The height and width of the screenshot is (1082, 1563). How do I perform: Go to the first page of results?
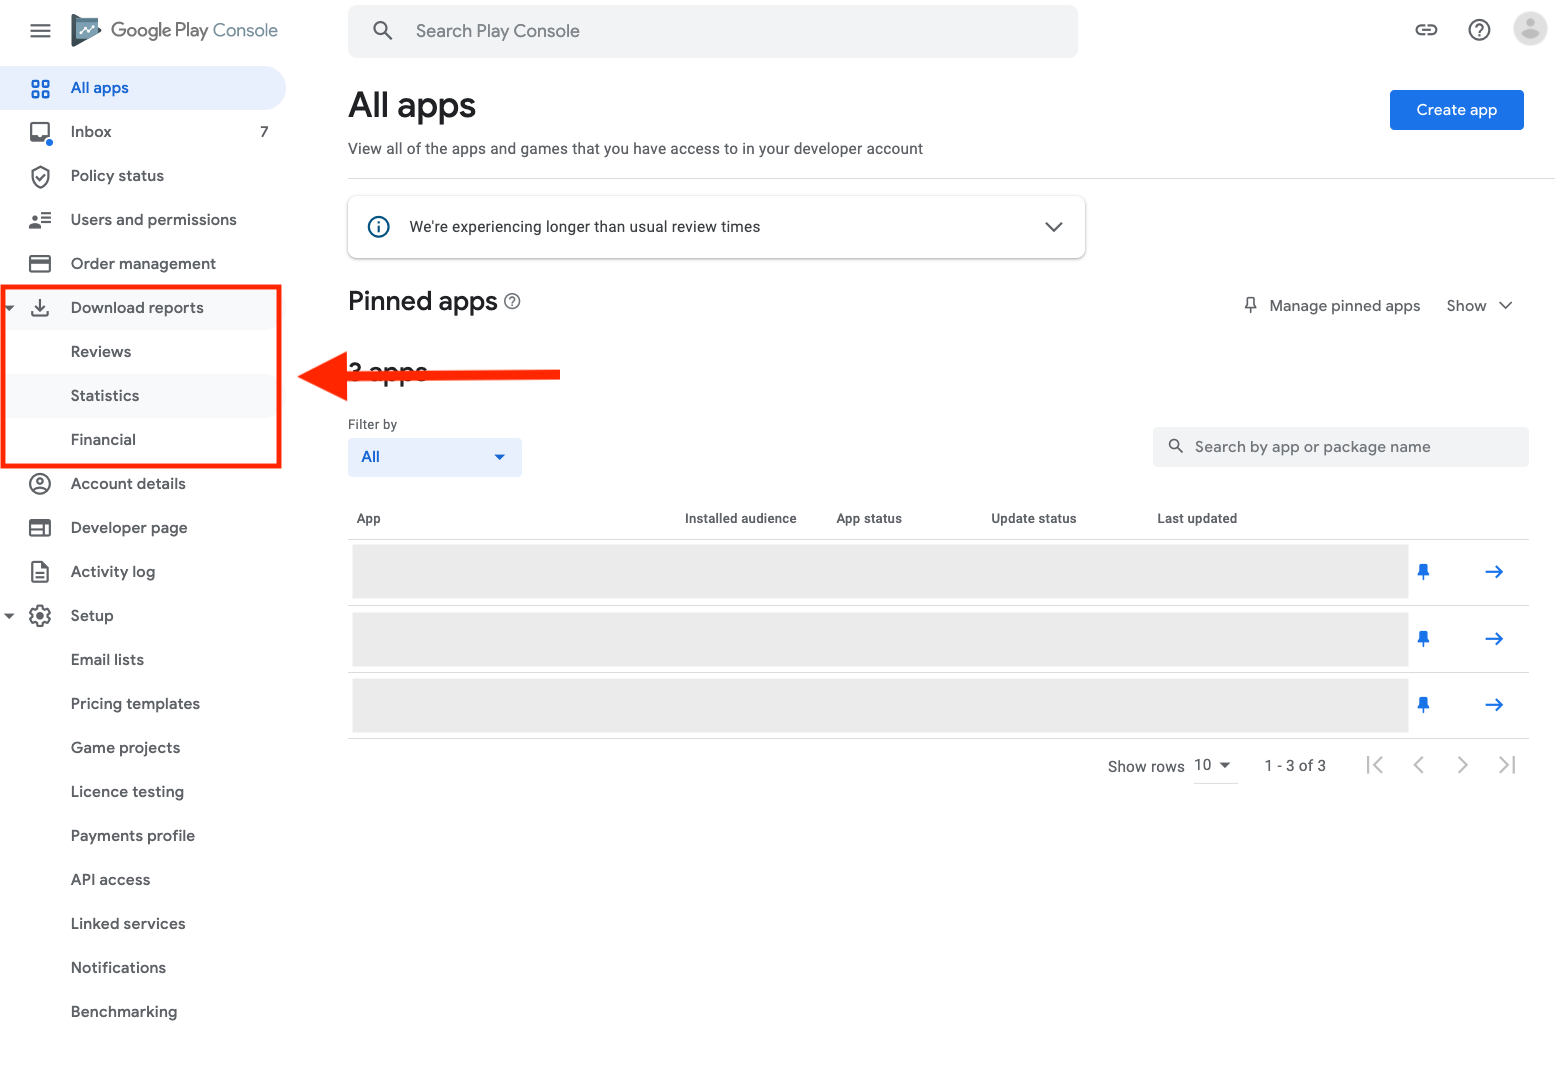1375,765
